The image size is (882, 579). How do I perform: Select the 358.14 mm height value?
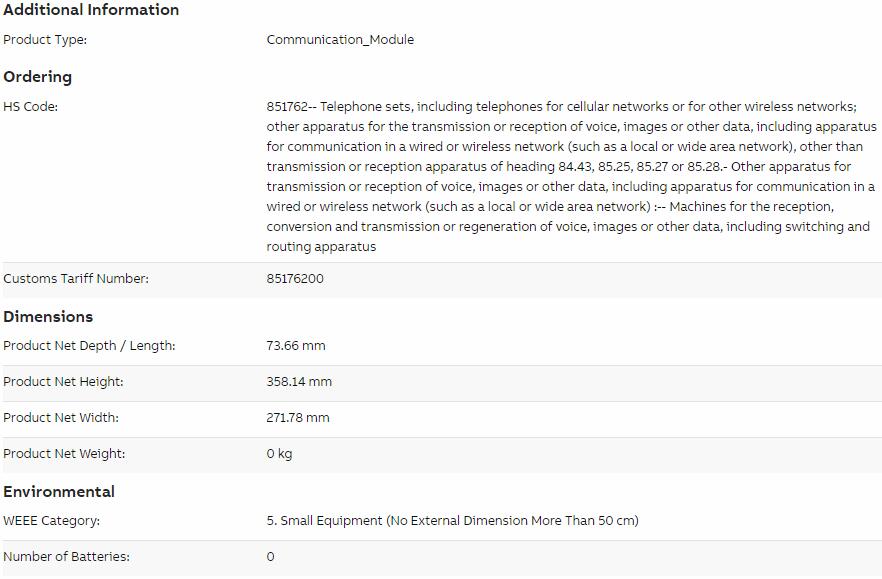299,381
